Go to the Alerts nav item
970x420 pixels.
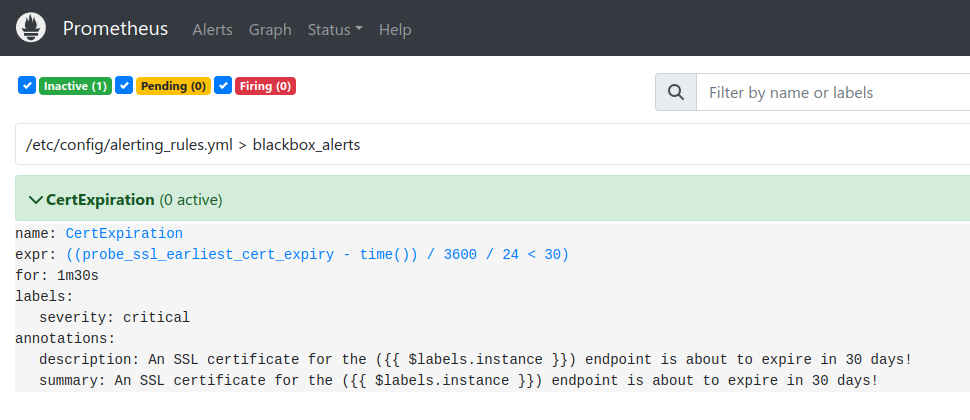pyautogui.click(x=212, y=30)
